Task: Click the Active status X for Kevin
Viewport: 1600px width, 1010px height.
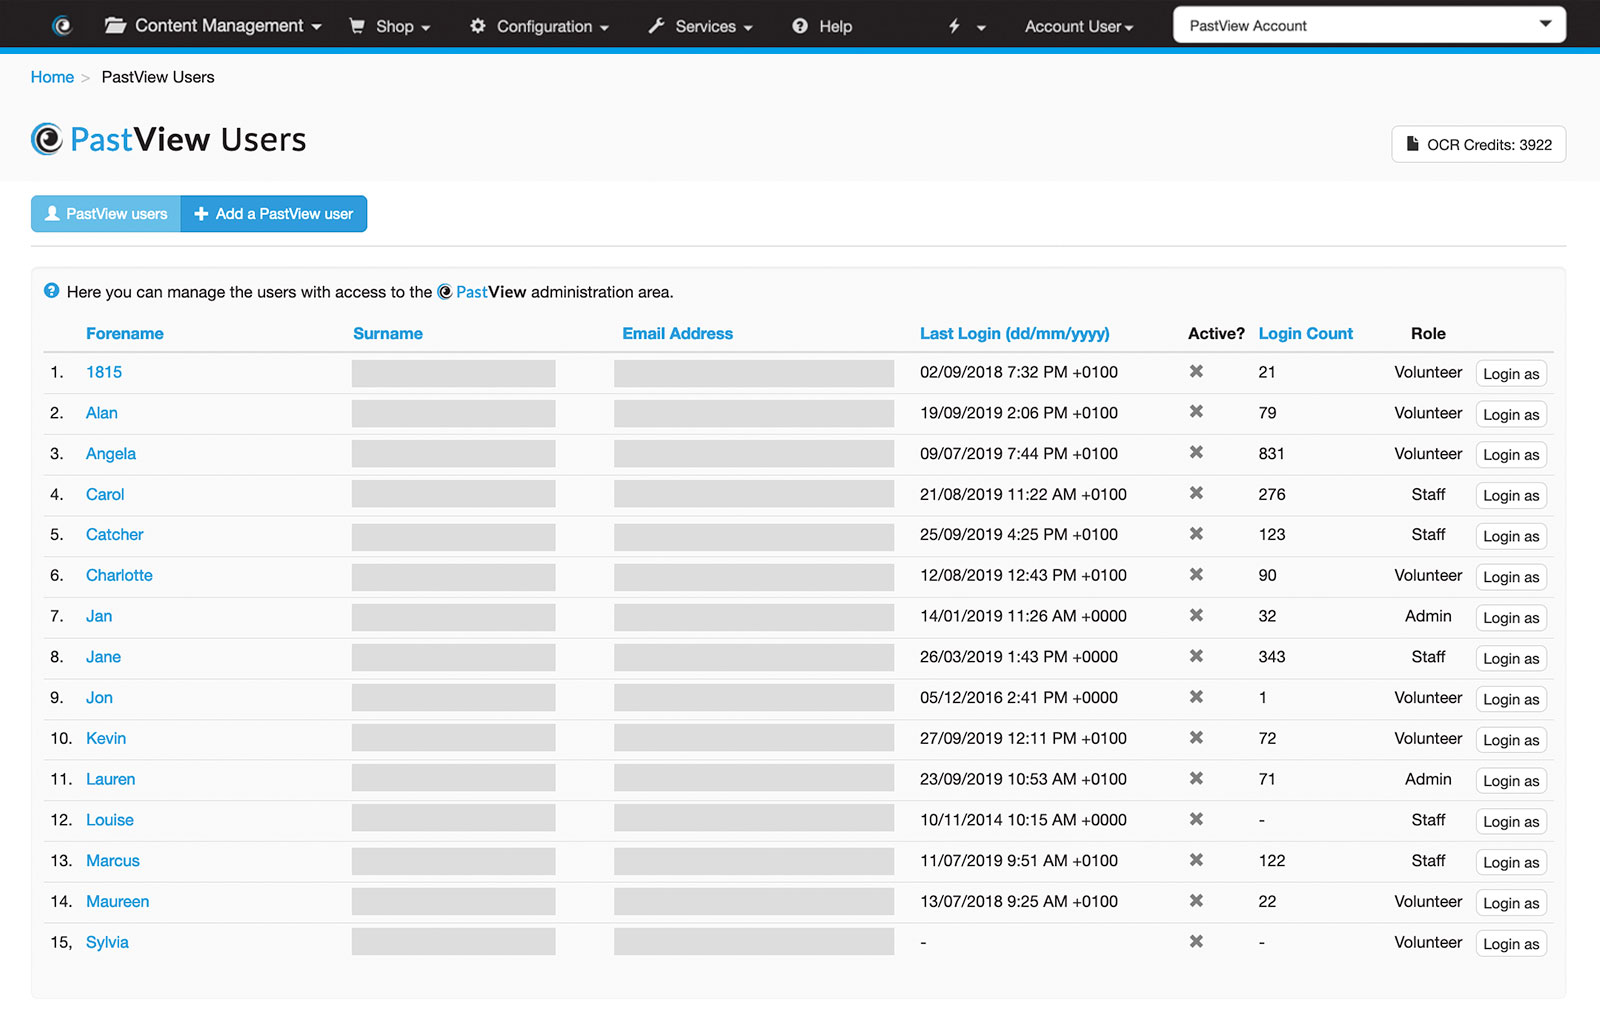Action: pyautogui.click(x=1196, y=738)
